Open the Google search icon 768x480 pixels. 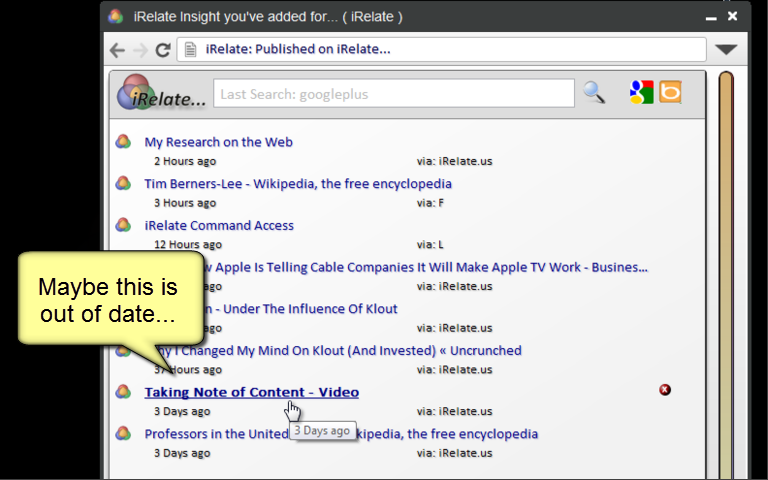(x=641, y=92)
